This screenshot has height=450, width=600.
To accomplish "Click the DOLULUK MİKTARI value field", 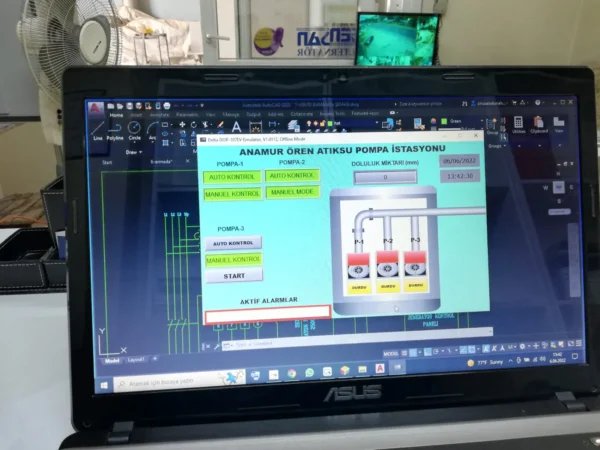I will [385, 177].
